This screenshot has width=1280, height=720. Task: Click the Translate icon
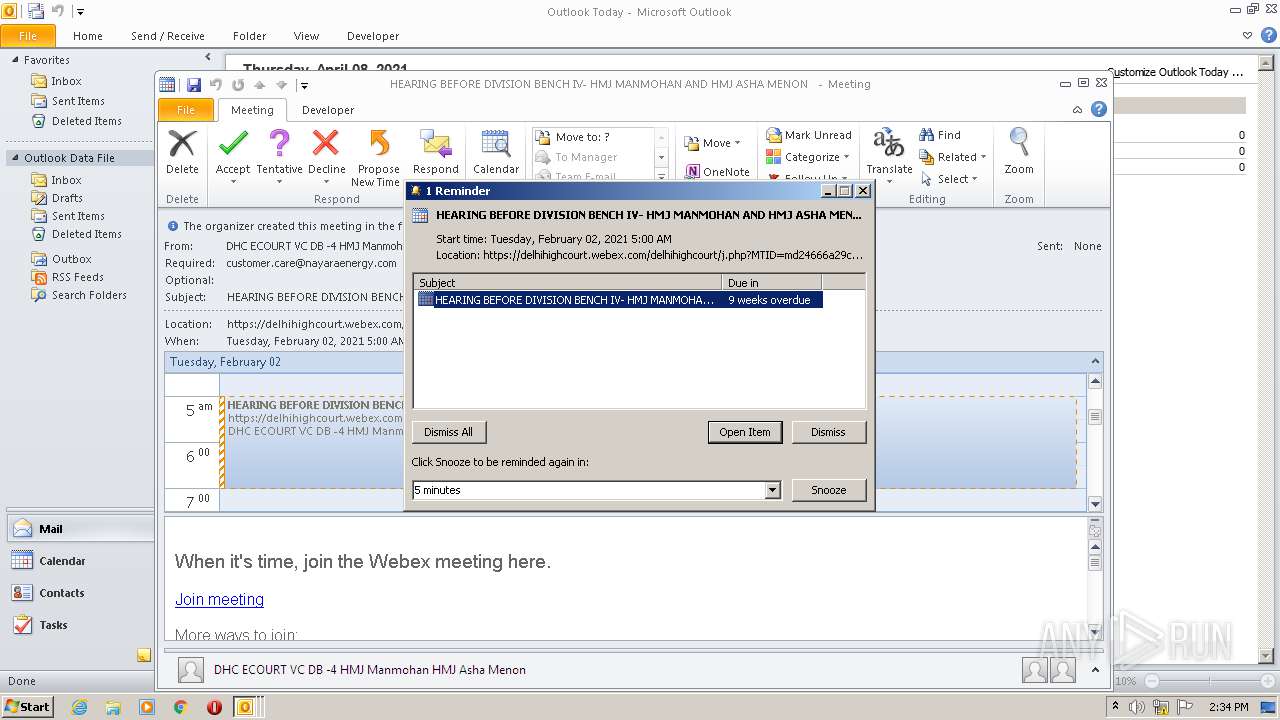click(889, 156)
